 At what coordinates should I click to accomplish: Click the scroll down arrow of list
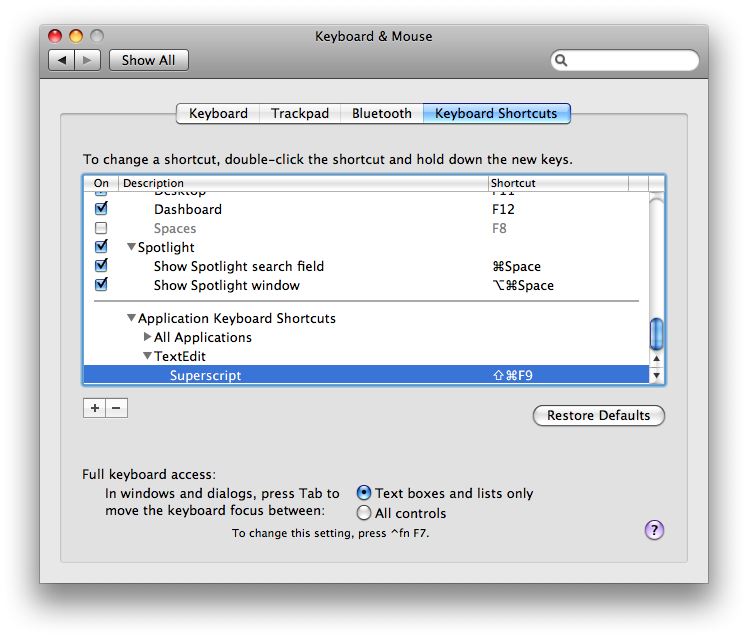tap(657, 376)
